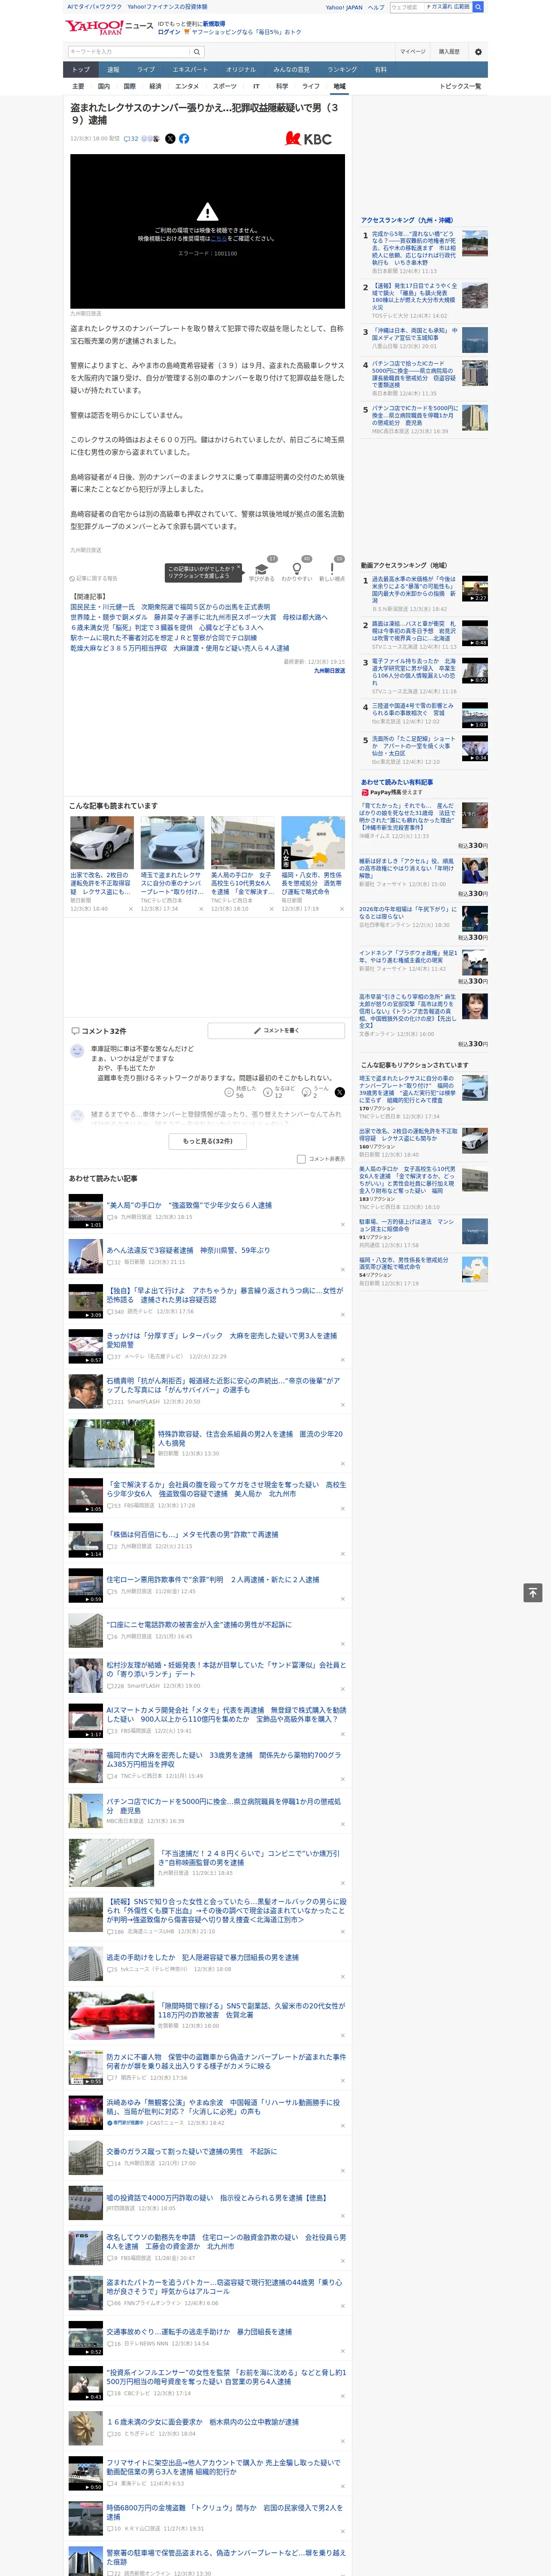Open the KBC broadcaster logo

tap(308, 139)
